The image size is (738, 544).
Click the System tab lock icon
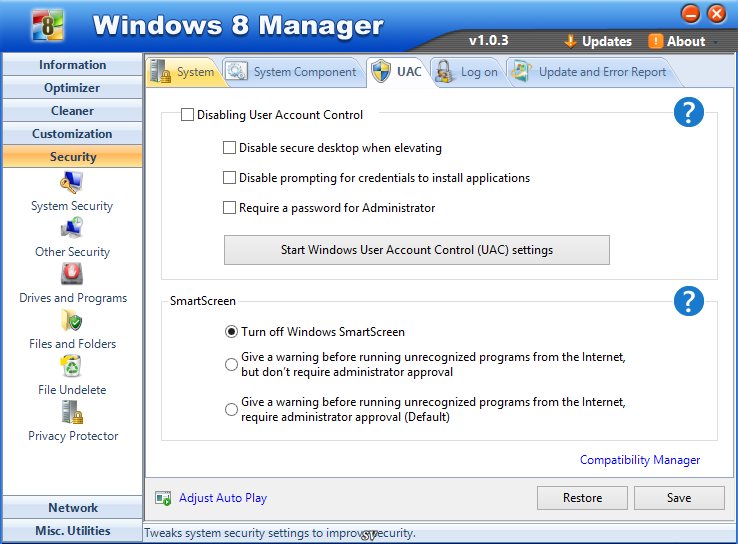160,72
